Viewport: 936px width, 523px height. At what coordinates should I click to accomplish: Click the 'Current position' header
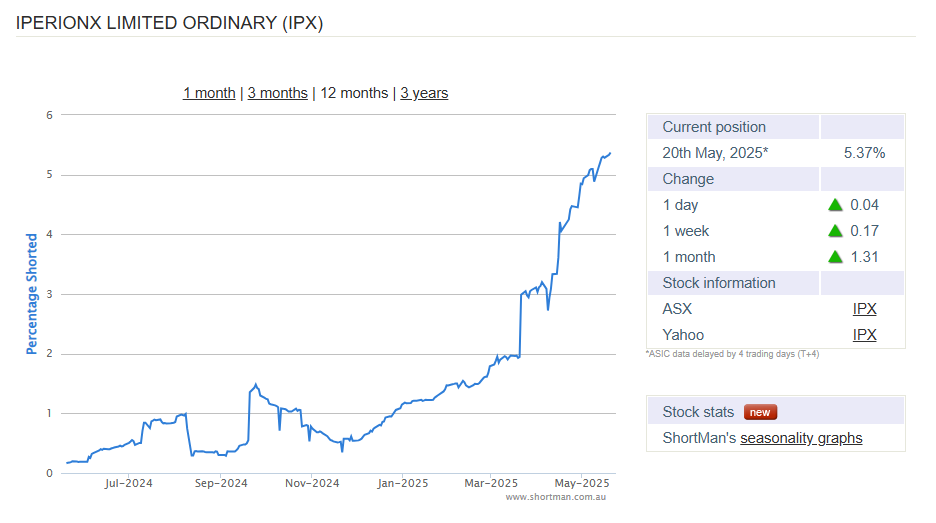coord(714,127)
